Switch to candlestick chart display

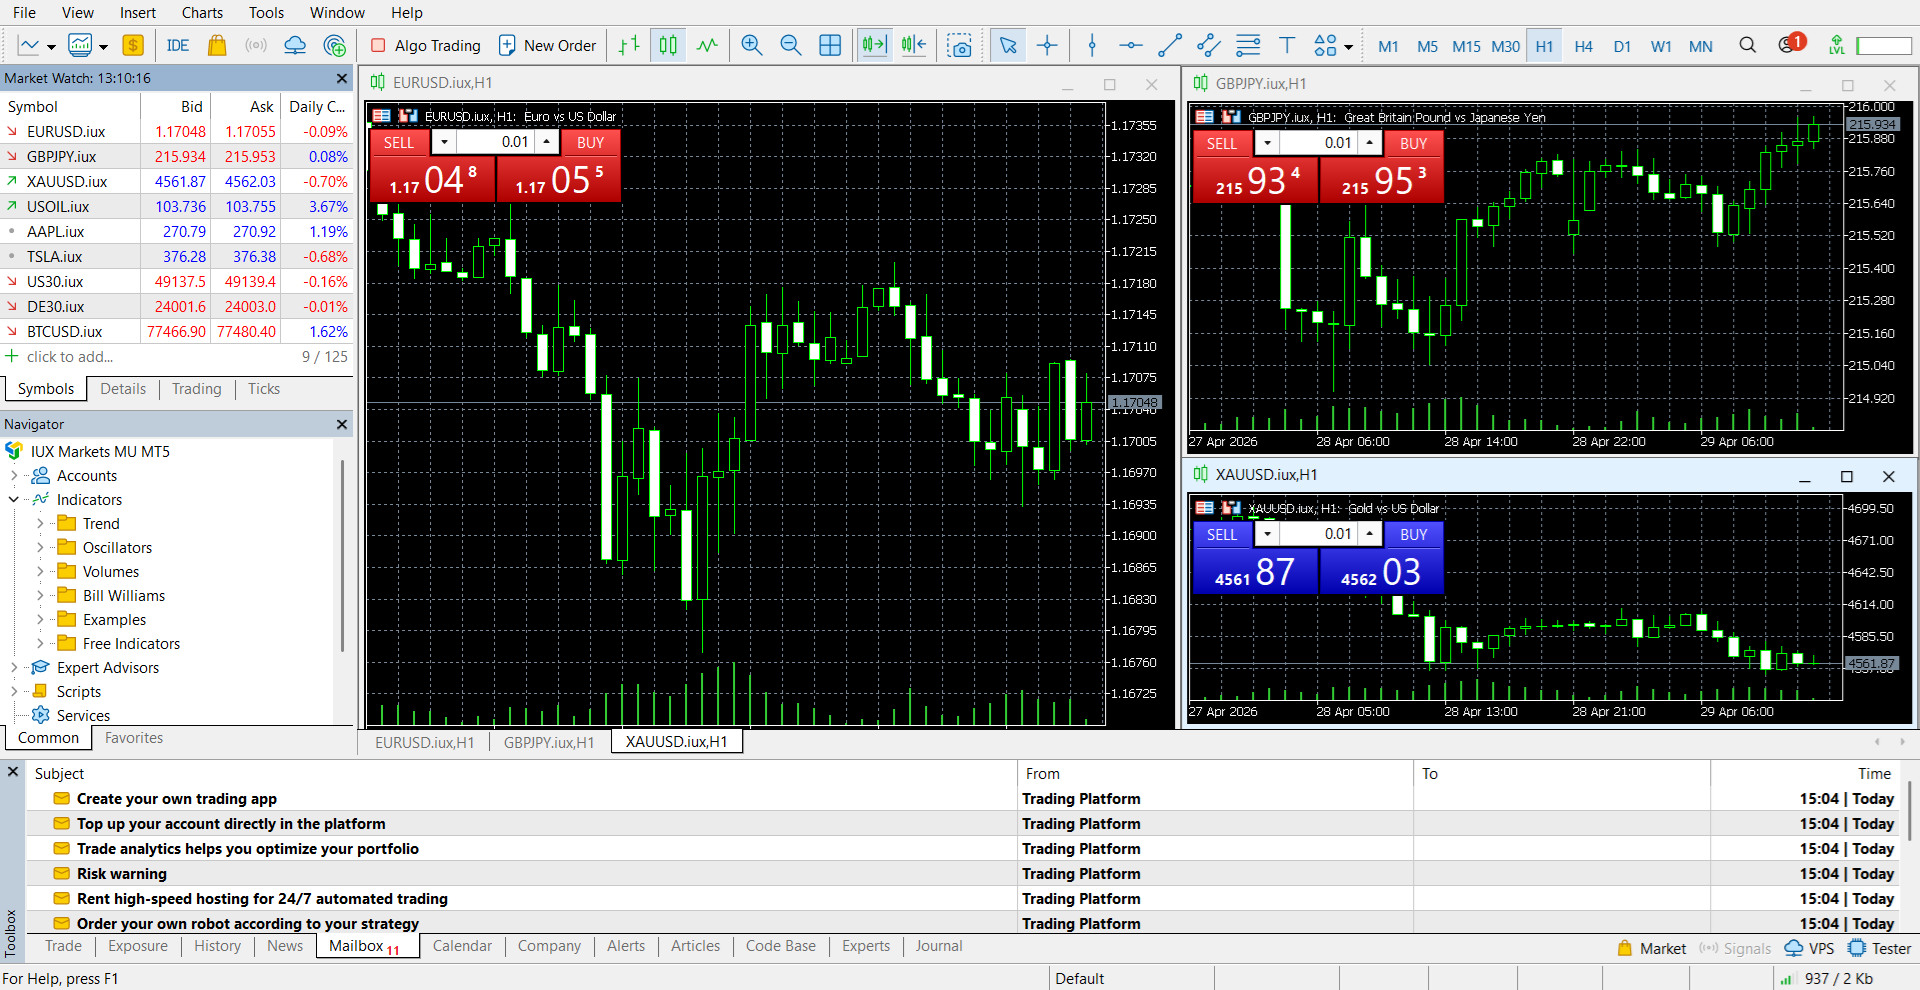click(668, 45)
